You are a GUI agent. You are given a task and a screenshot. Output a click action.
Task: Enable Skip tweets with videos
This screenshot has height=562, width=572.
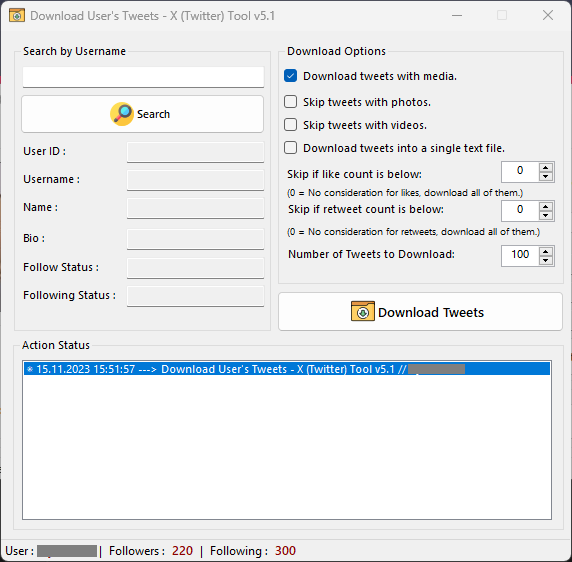(290, 125)
